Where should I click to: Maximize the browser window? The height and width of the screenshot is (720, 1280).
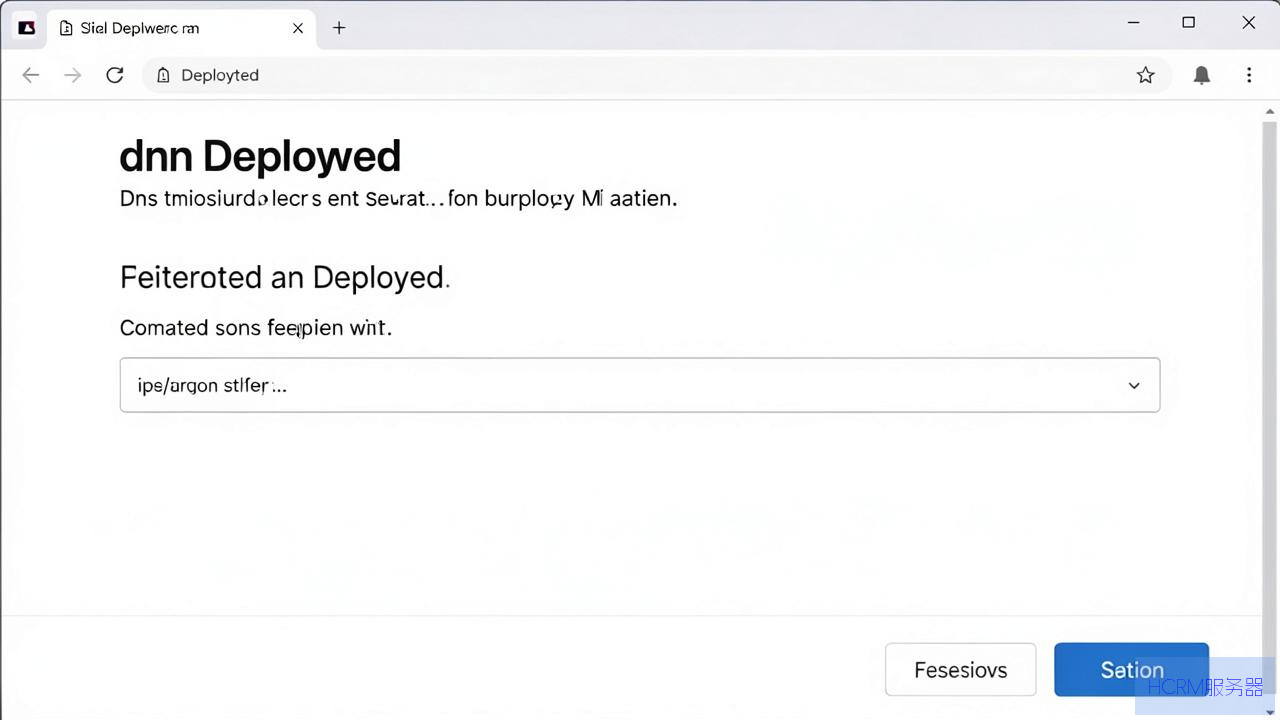click(1189, 23)
